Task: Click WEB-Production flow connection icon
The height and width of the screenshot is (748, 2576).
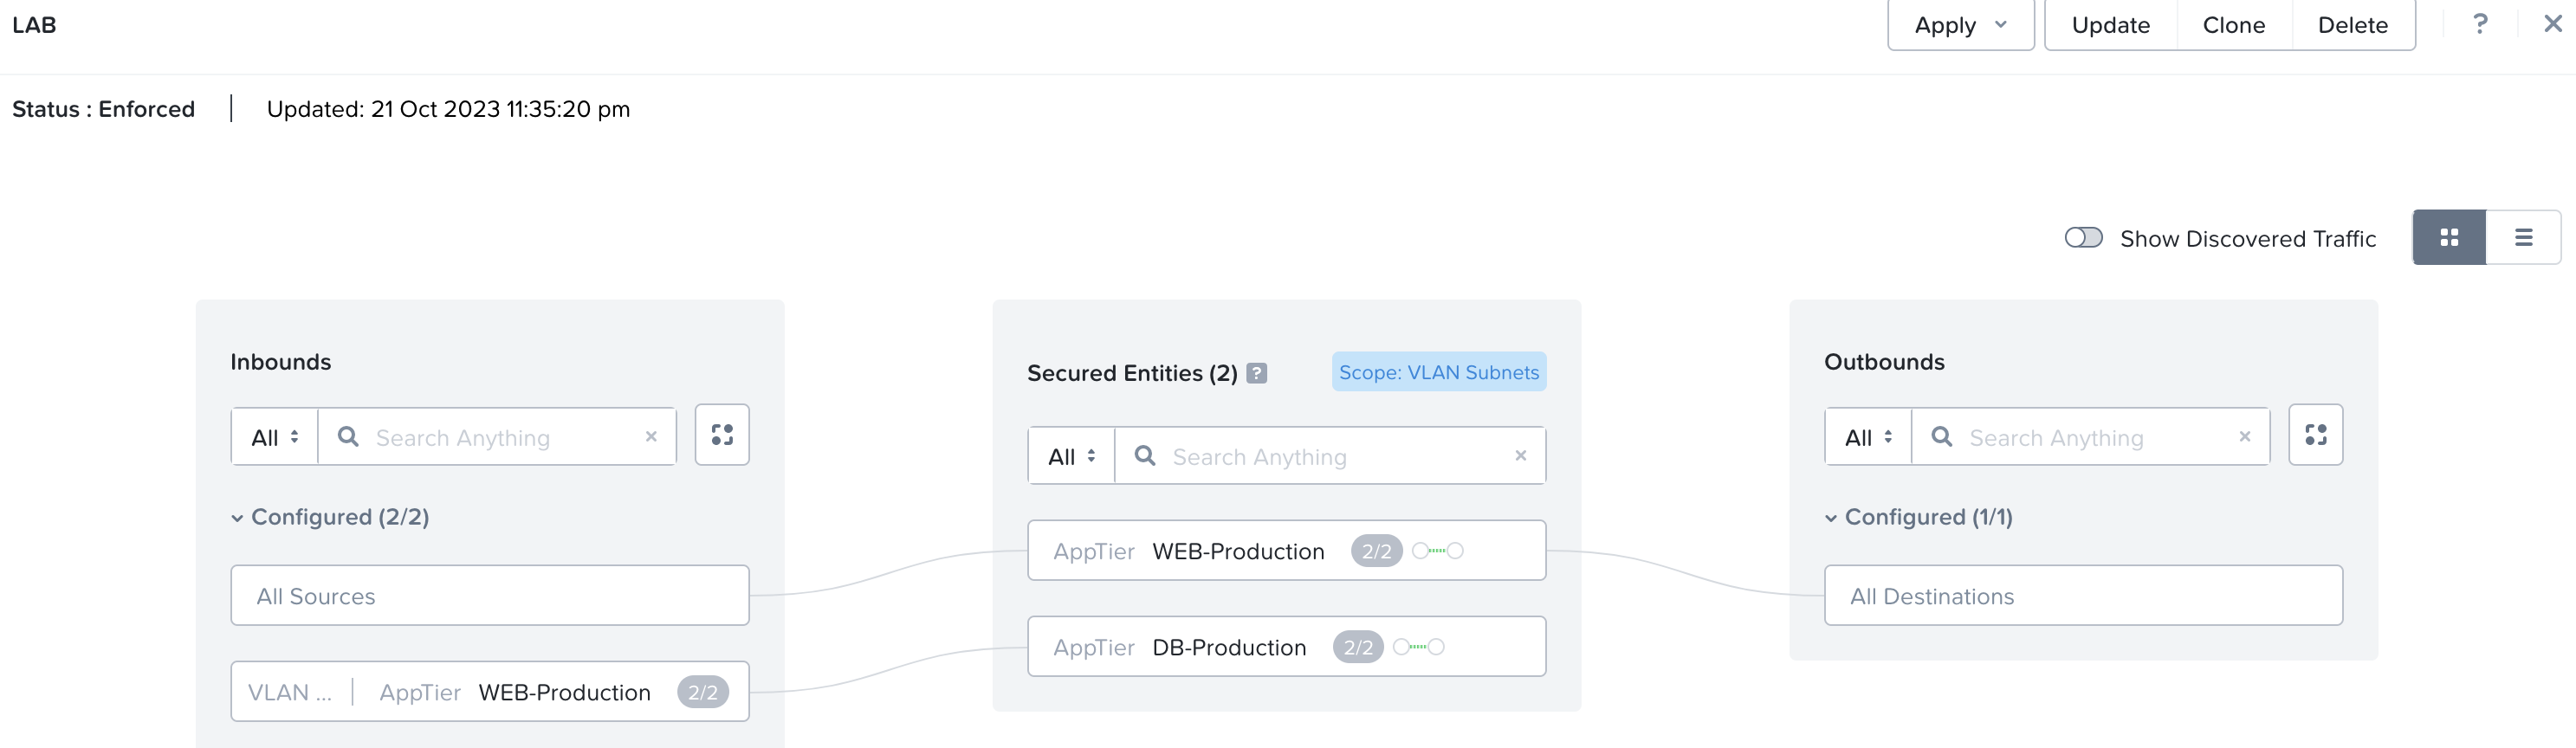Action: (1438, 551)
